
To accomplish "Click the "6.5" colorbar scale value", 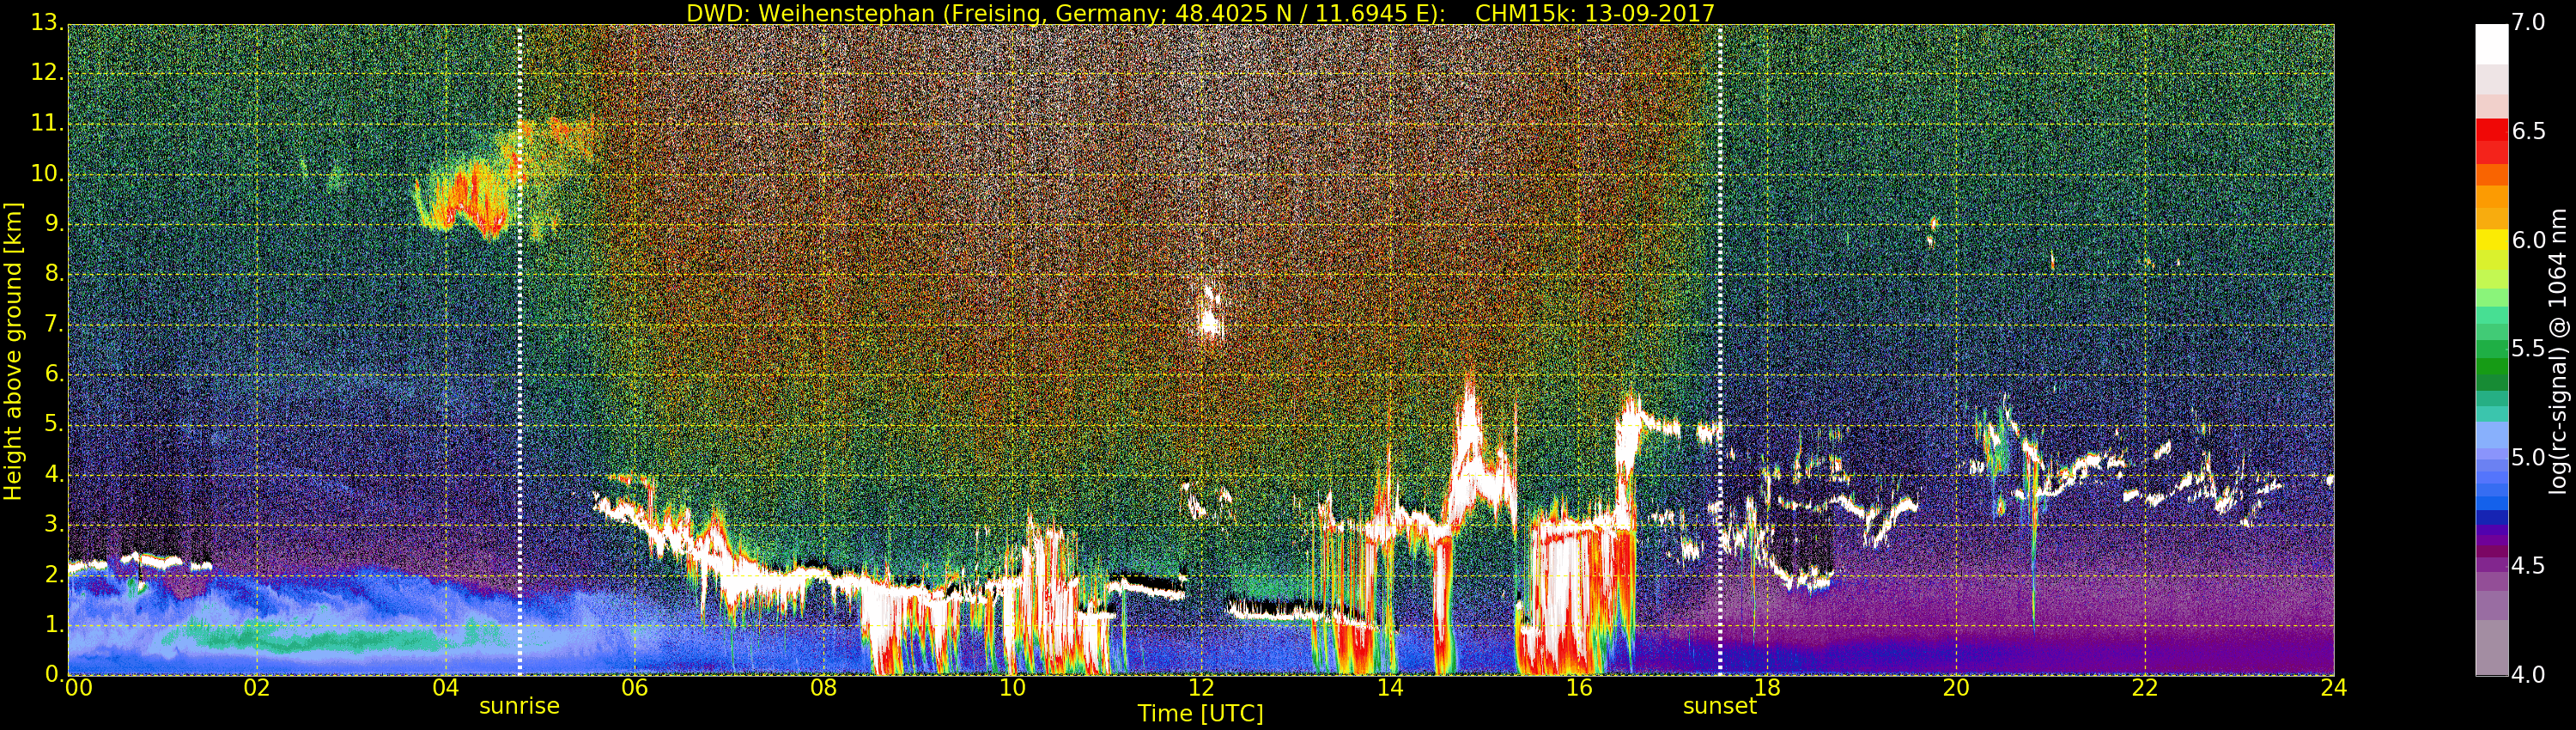I will [x=2529, y=132].
